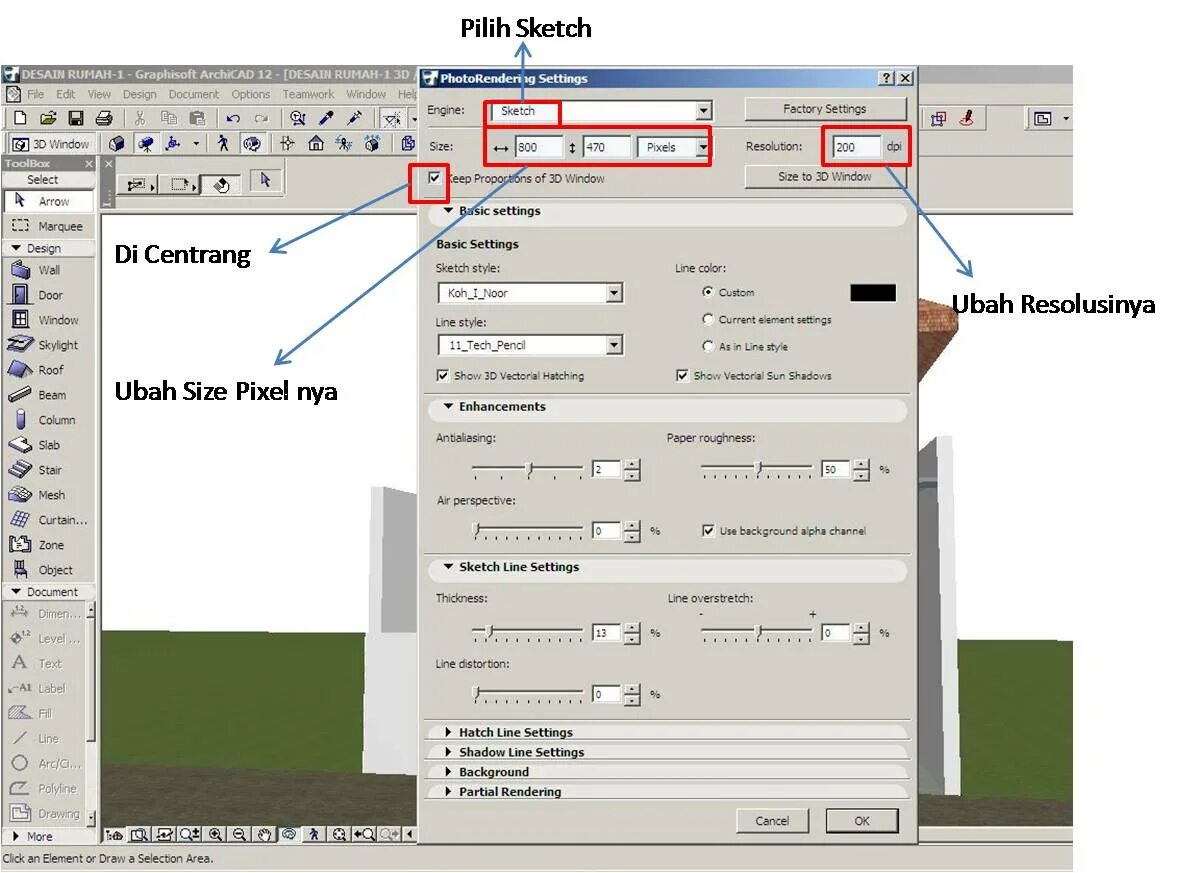Select the Mesh tool
This screenshot has height=873, width=1177.
(x=49, y=495)
